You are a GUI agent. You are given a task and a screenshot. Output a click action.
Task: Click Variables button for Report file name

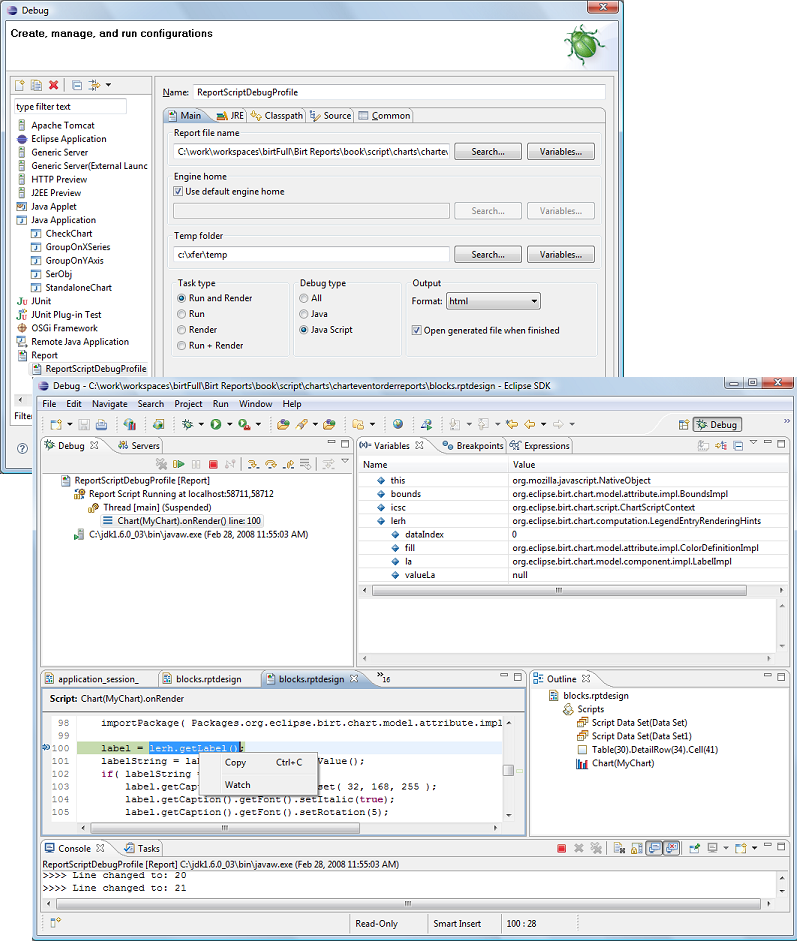tap(560, 152)
